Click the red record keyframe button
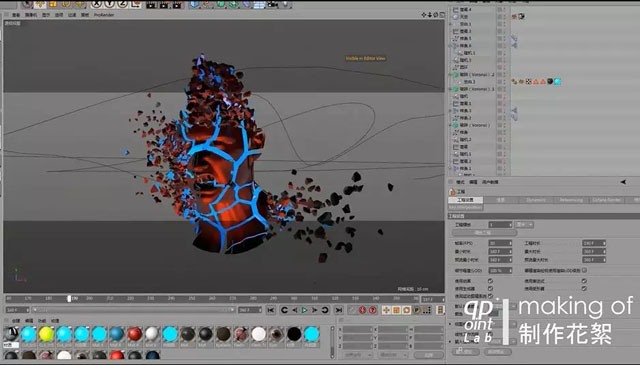Viewport: 640px width, 365px height. [x=362, y=310]
